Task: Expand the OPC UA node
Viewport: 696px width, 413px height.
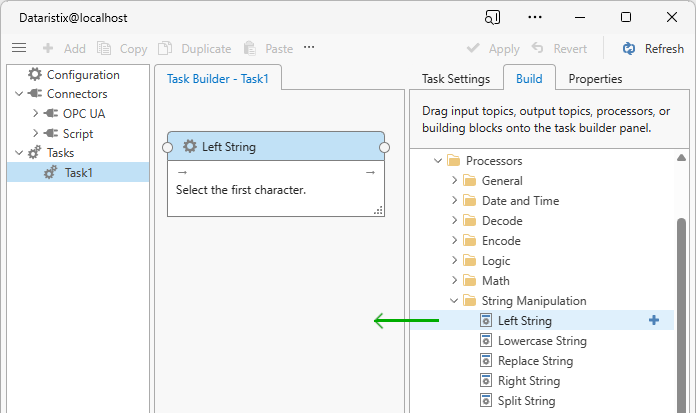Action: click(x=36, y=113)
